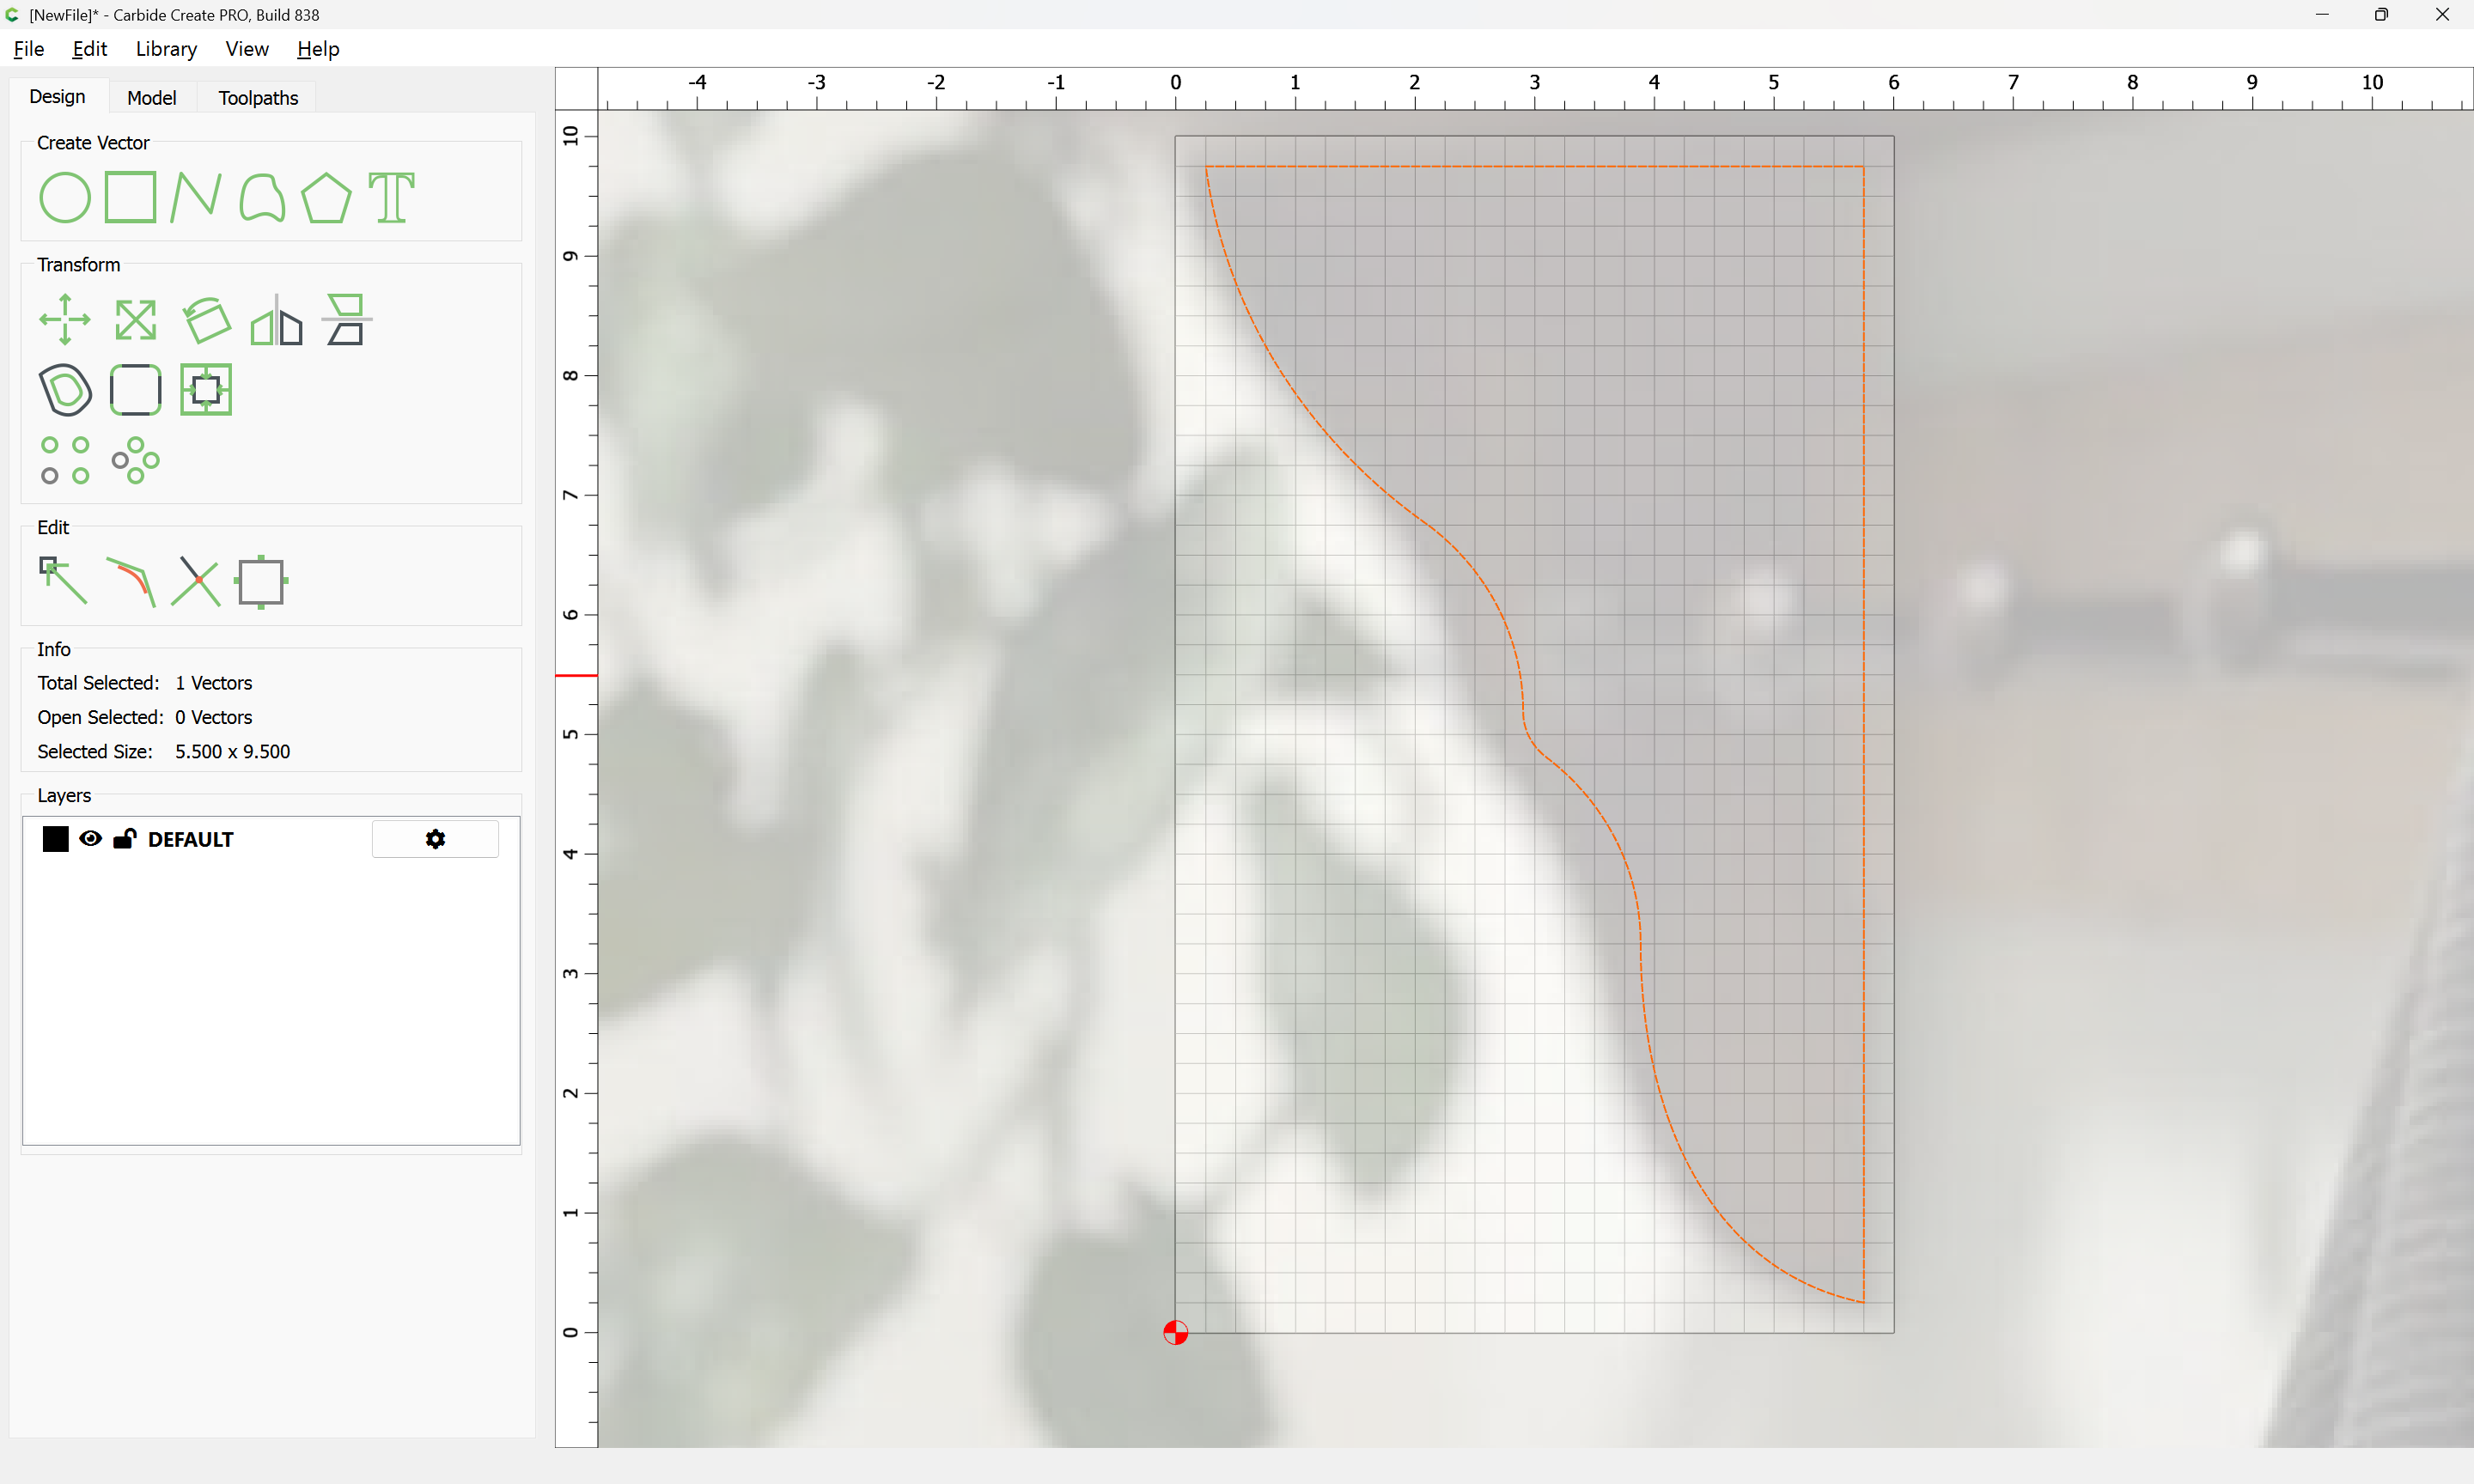2474x1484 pixels.
Task: Switch to the Toolpaths tab
Action: tap(258, 98)
